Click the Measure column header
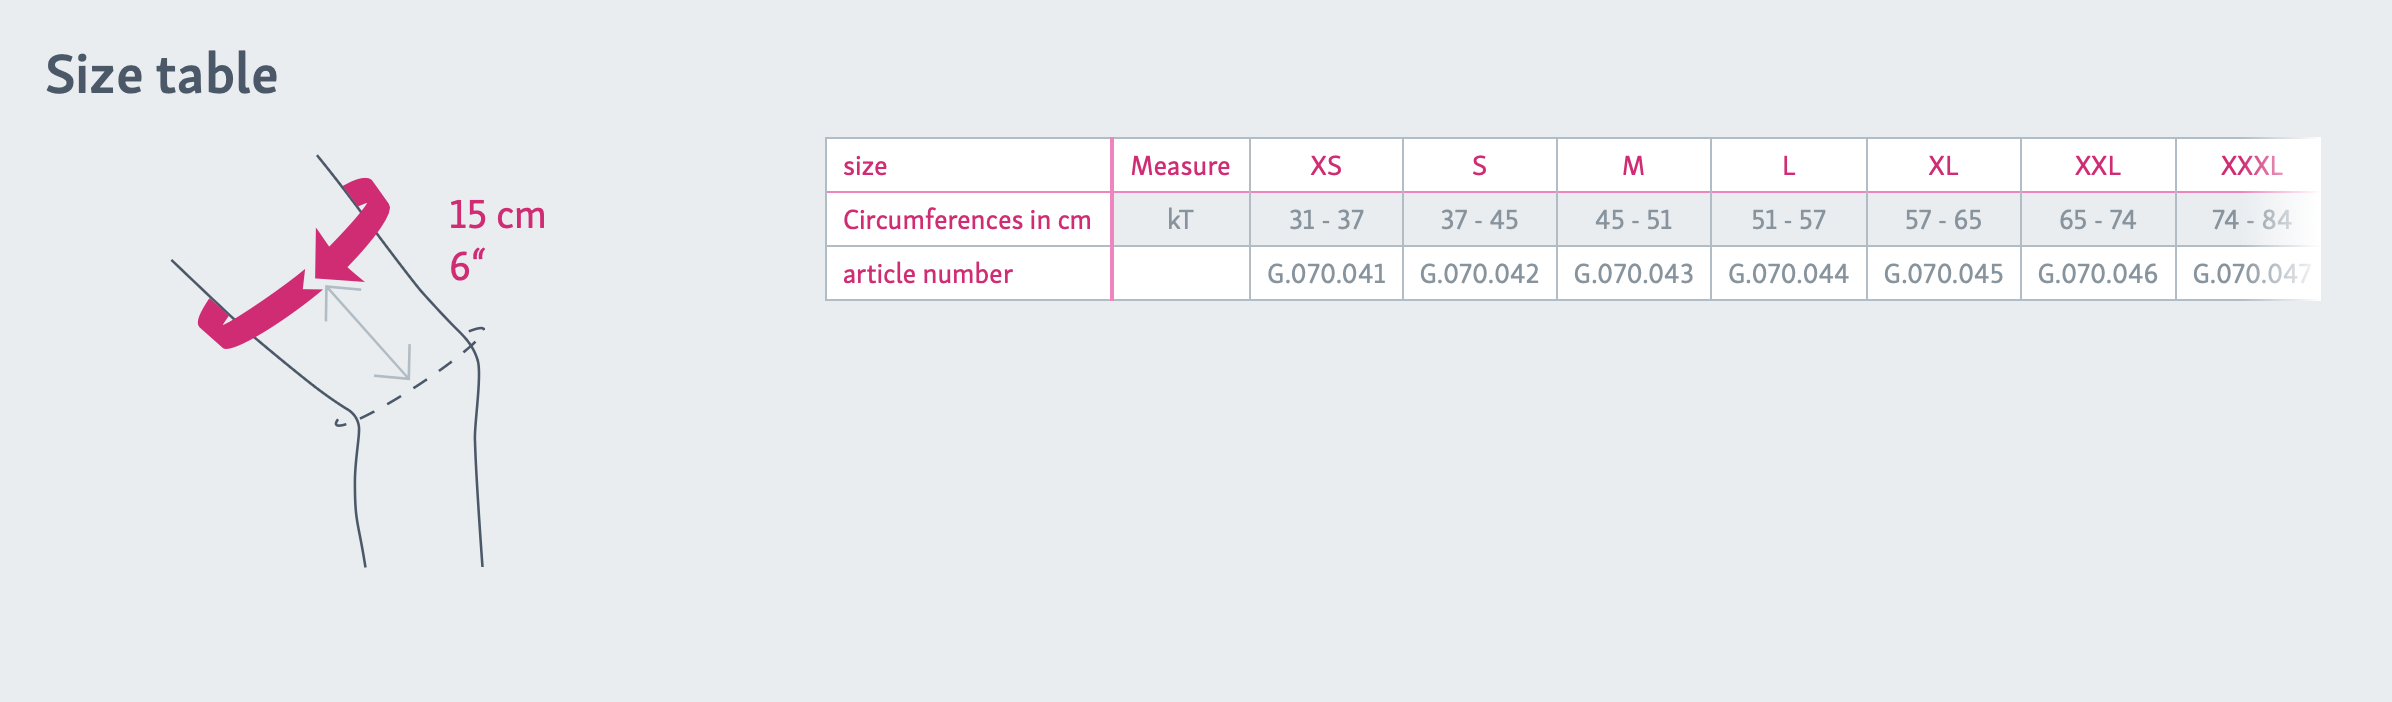 click(1180, 166)
